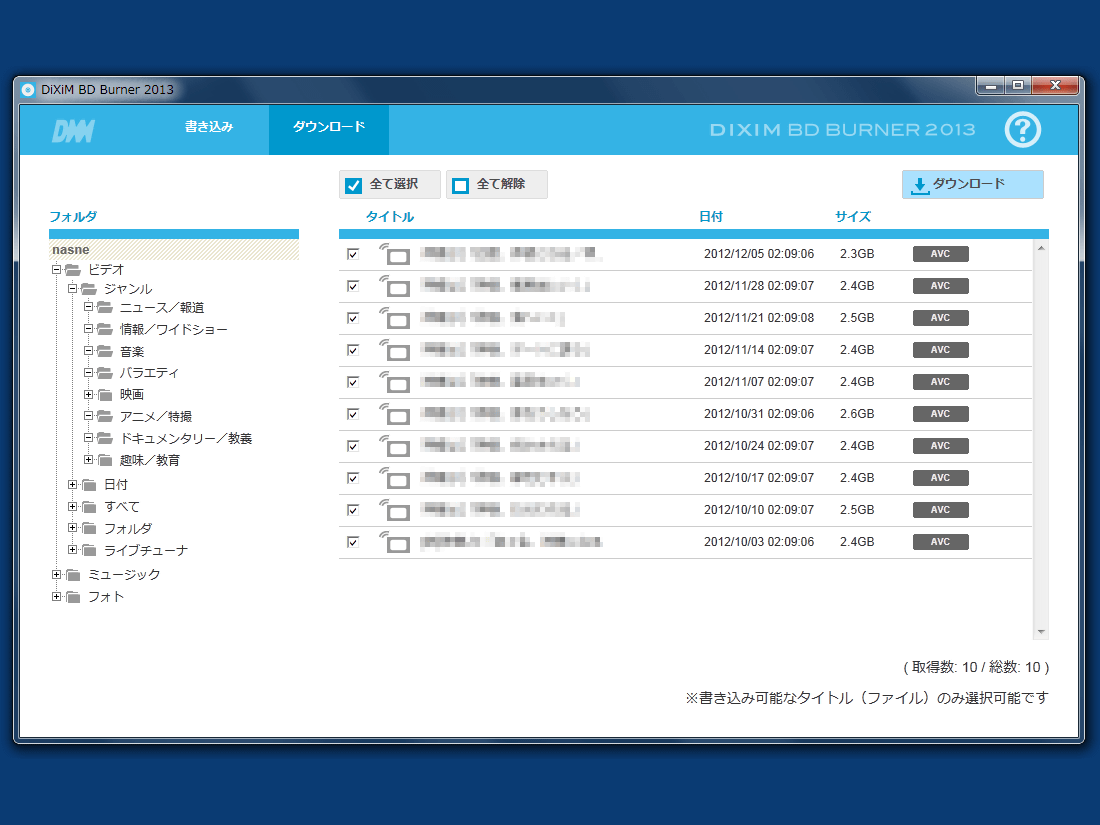Start download with the ダウンロード button
The height and width of the screenshot is (825, 1100).
(972, 185)
